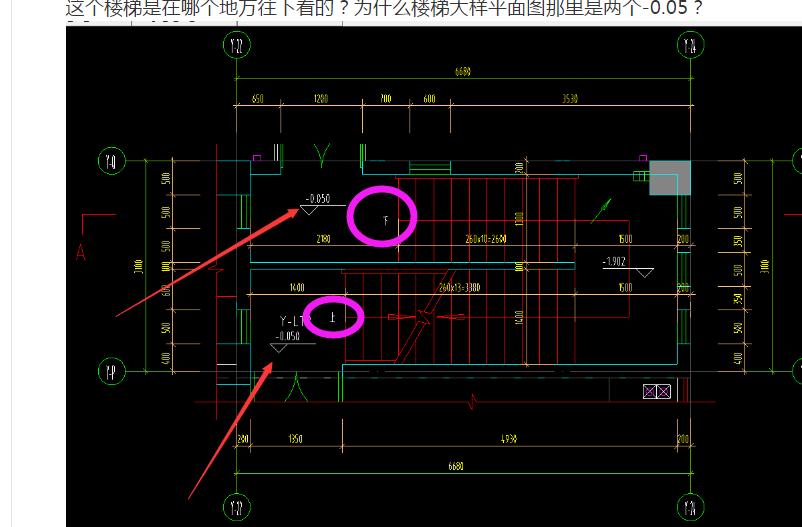The image size is (802, 527).
Task: Click the gray filled column block
Action: [670, 178]
